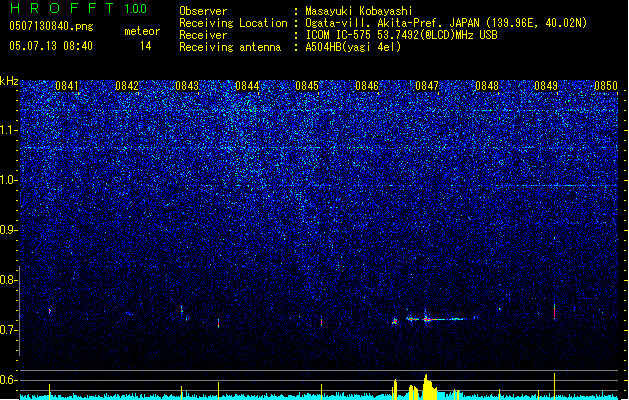Click the meteor echo just after 0845
The width and height of the screenshot is (629, 400).
click(x=321, y=321)
